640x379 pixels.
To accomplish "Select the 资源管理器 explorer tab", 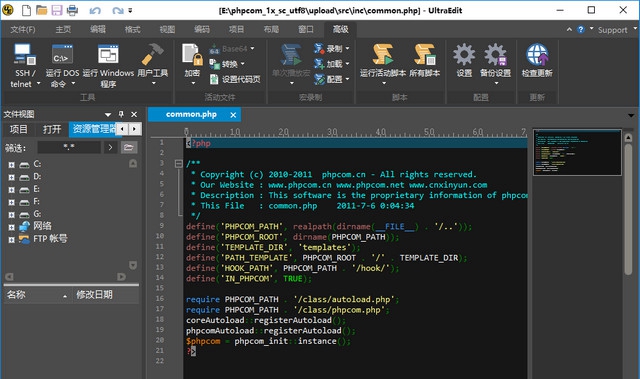I will coord(93,129).
